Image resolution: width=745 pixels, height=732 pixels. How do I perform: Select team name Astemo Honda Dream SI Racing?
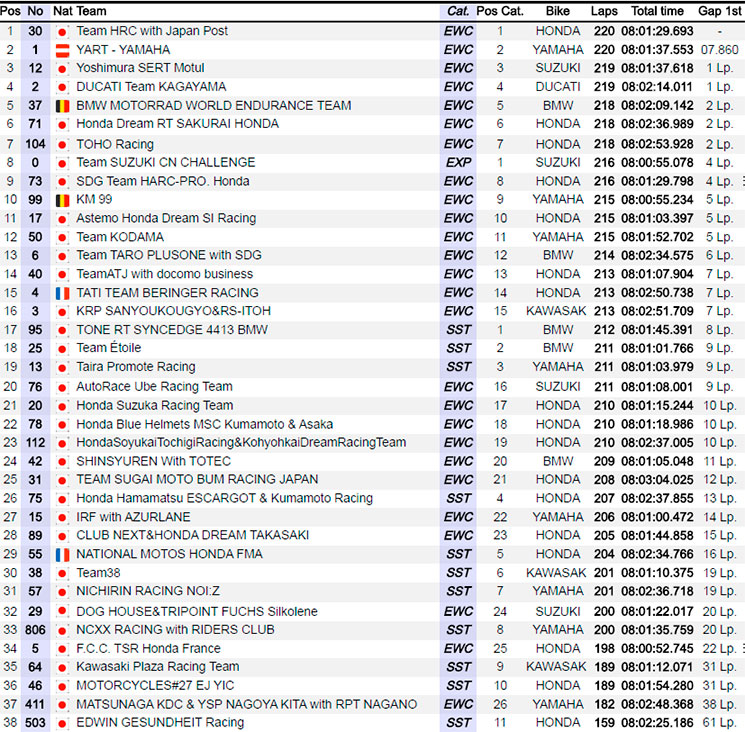(166, 219)
